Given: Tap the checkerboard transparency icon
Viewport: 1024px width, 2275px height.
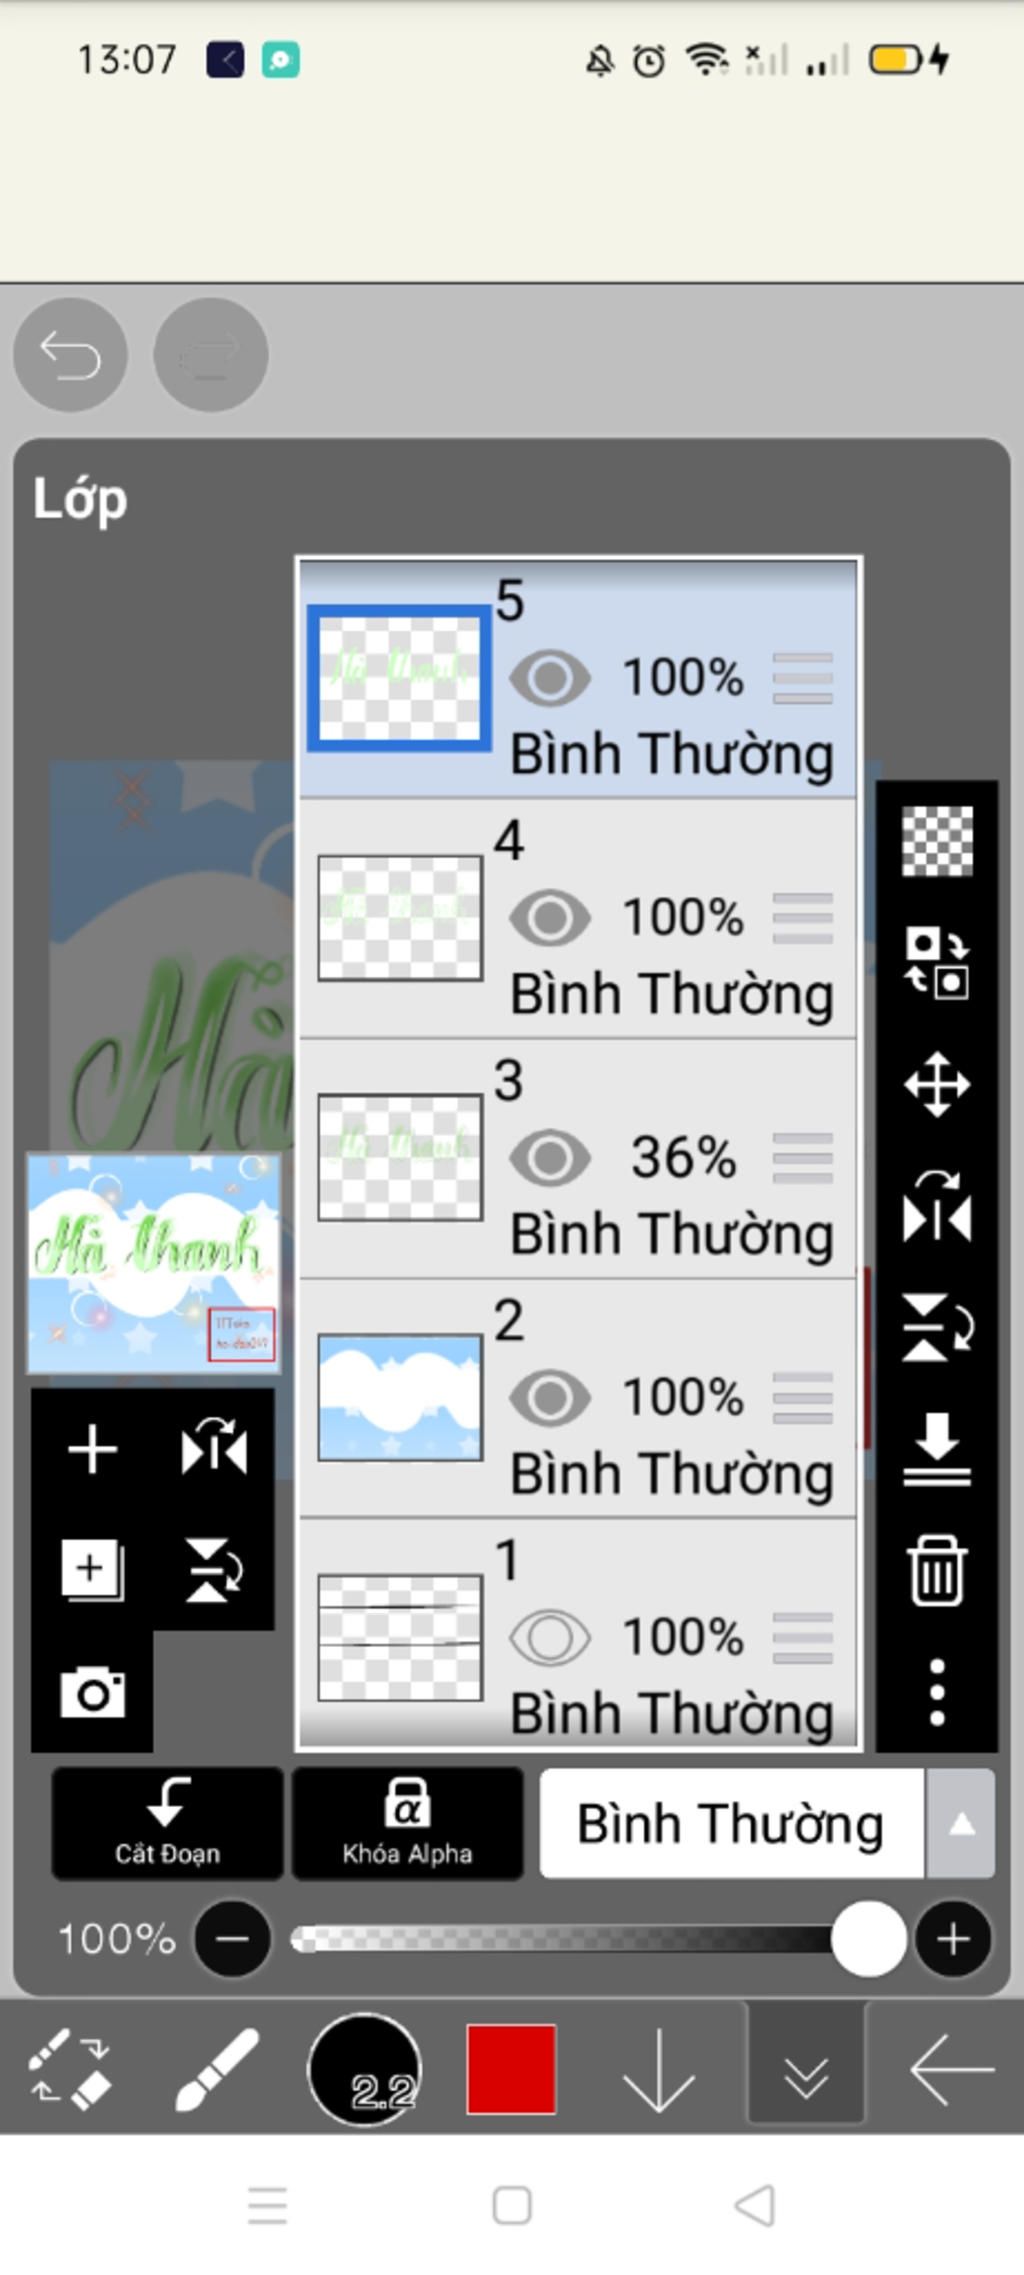Looking at the screenshot, I should pyautogui.click(x=936, y=841).
